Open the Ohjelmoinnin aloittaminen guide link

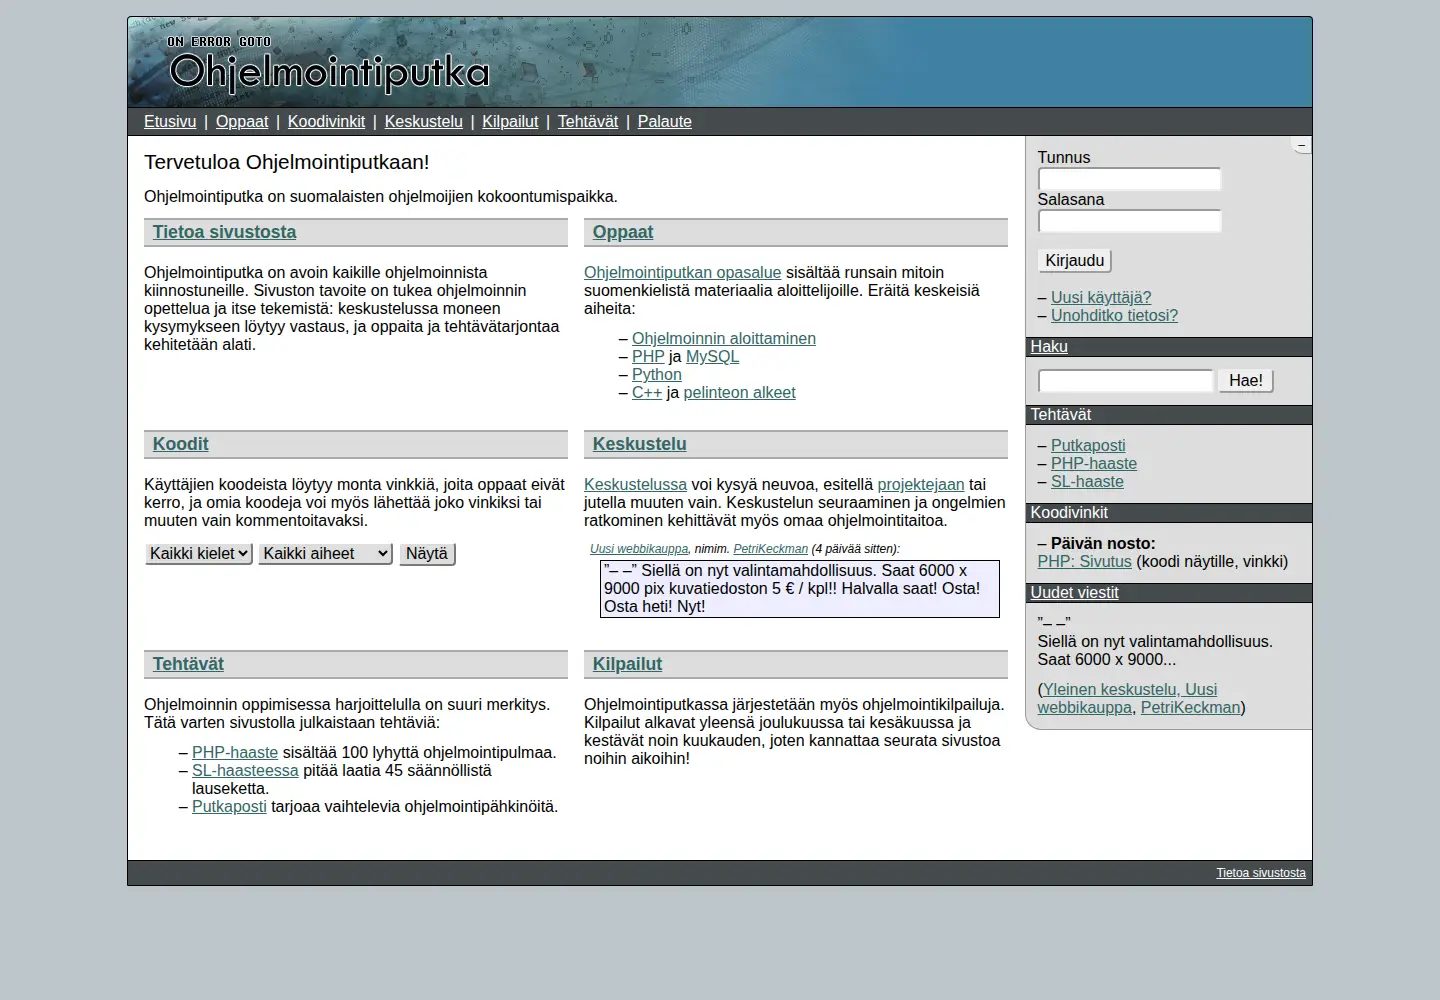pos(724,338)
